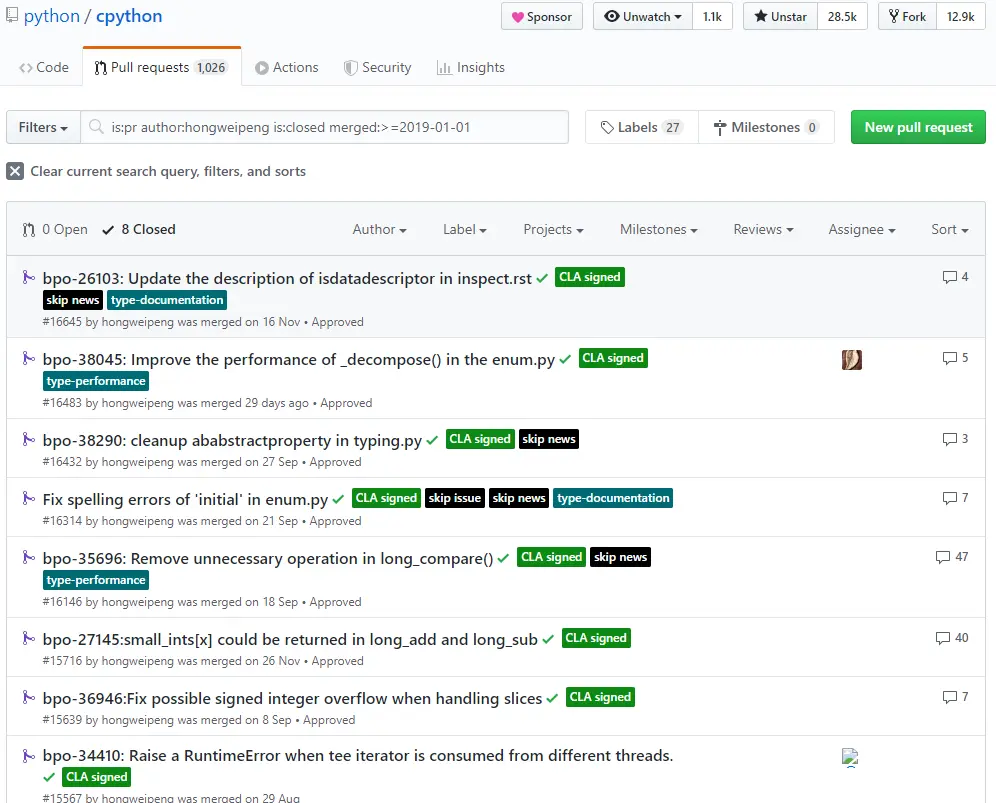
Task: Click the green check status on bpo-38290
Action: pos(432,440)
